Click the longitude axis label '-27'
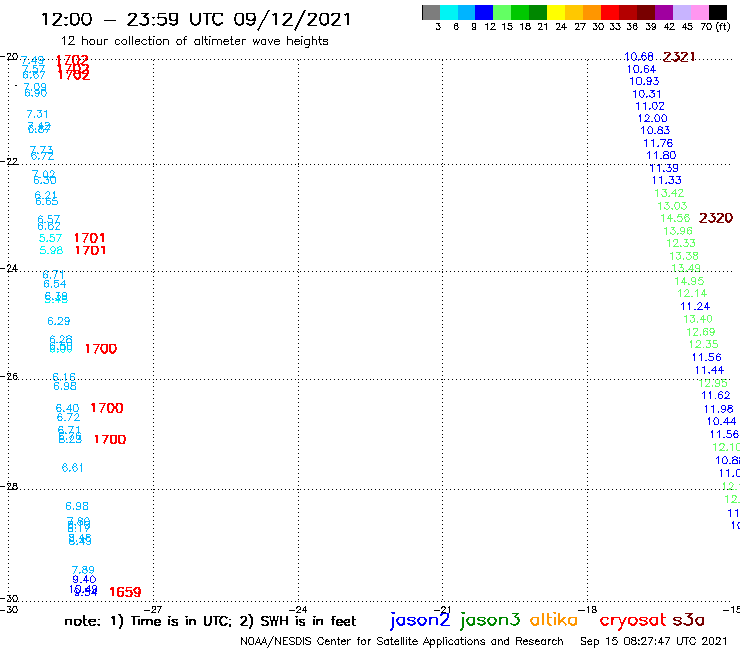Image resolution: width=740 pixels, height=650 pixels. pyautogui.click(x=153, y=609)
